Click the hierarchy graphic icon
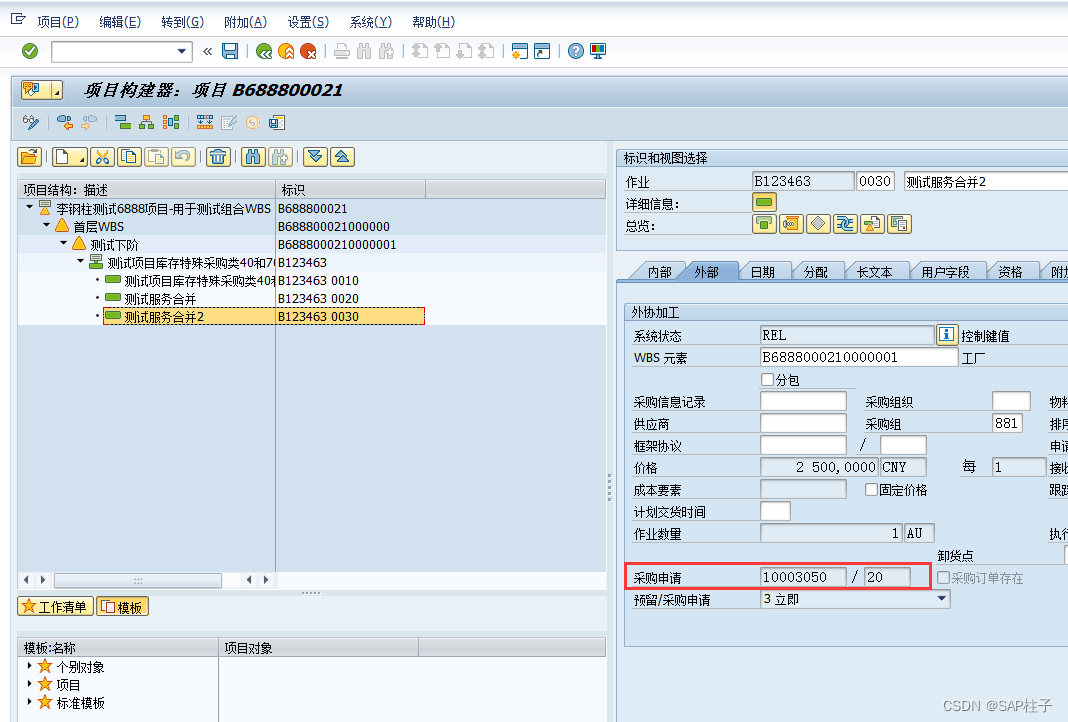This screenshot has width=1068, height=722. pos(146,123)
